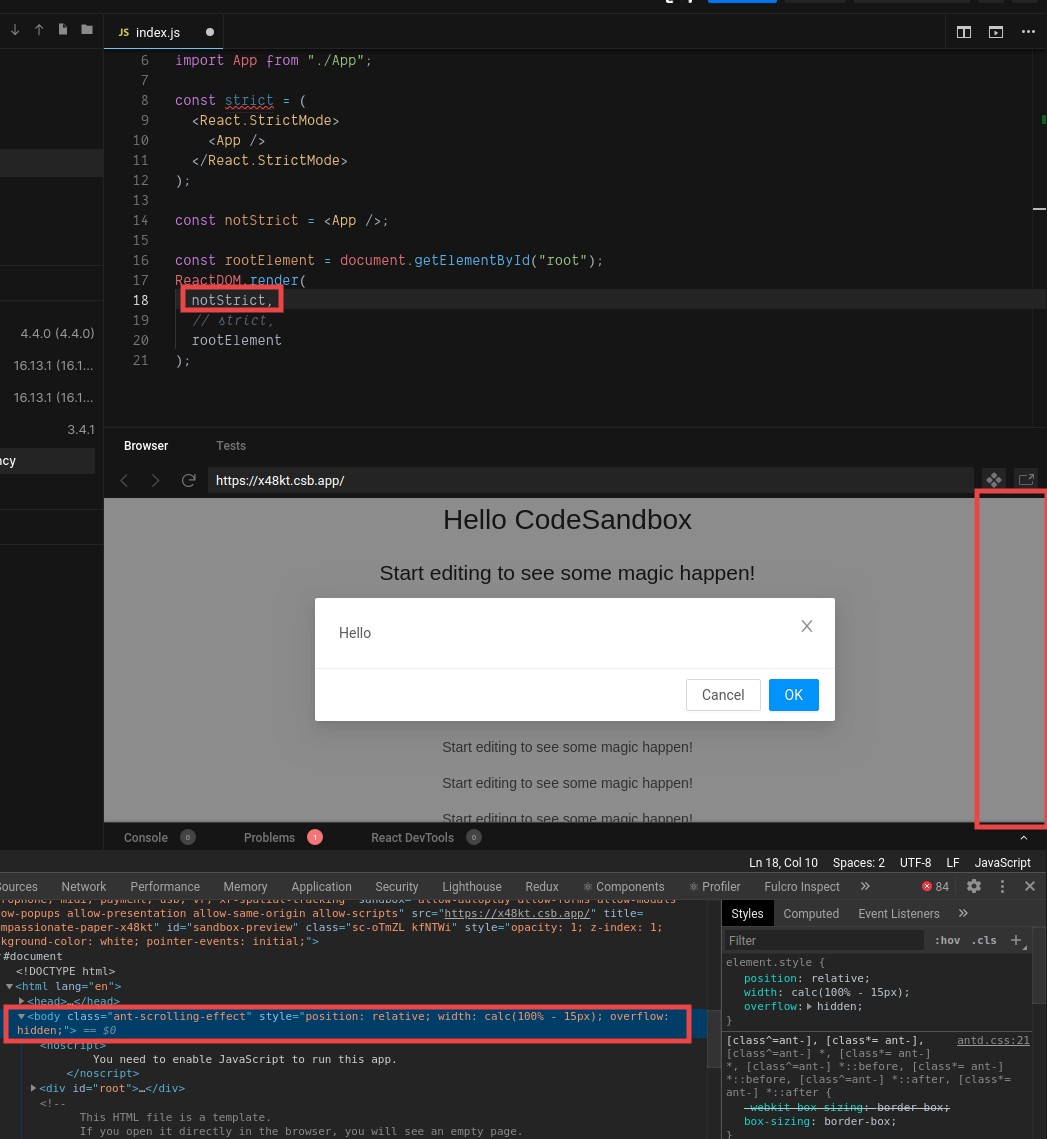Open DevTools three-dot menu
The image size is (1047, 1139).
(x=1002, y=886)
